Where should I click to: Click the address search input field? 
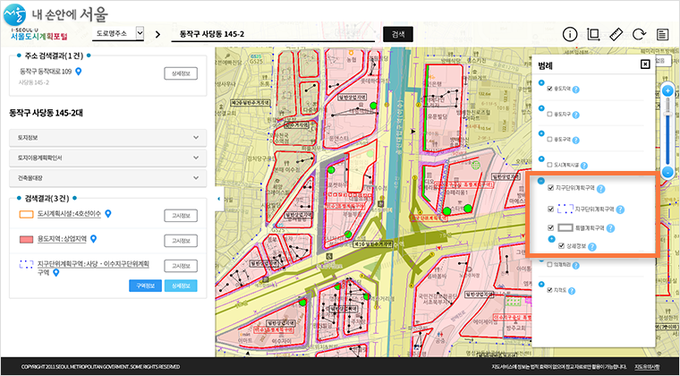(x=273, y=34)
